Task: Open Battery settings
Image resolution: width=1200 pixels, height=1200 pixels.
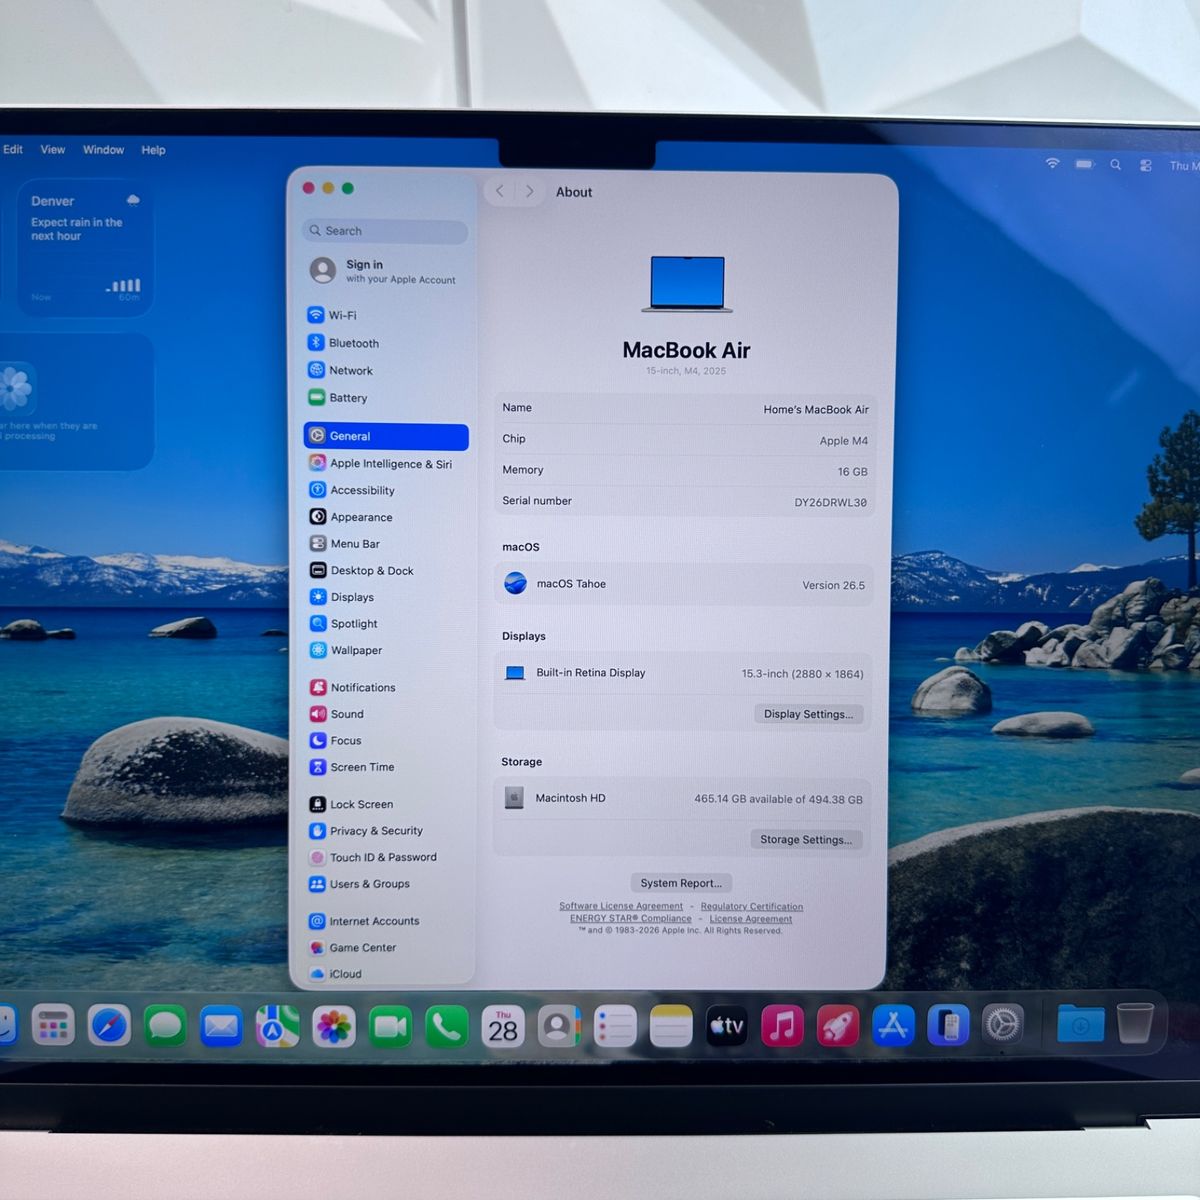Action: (x=386, y=398)
